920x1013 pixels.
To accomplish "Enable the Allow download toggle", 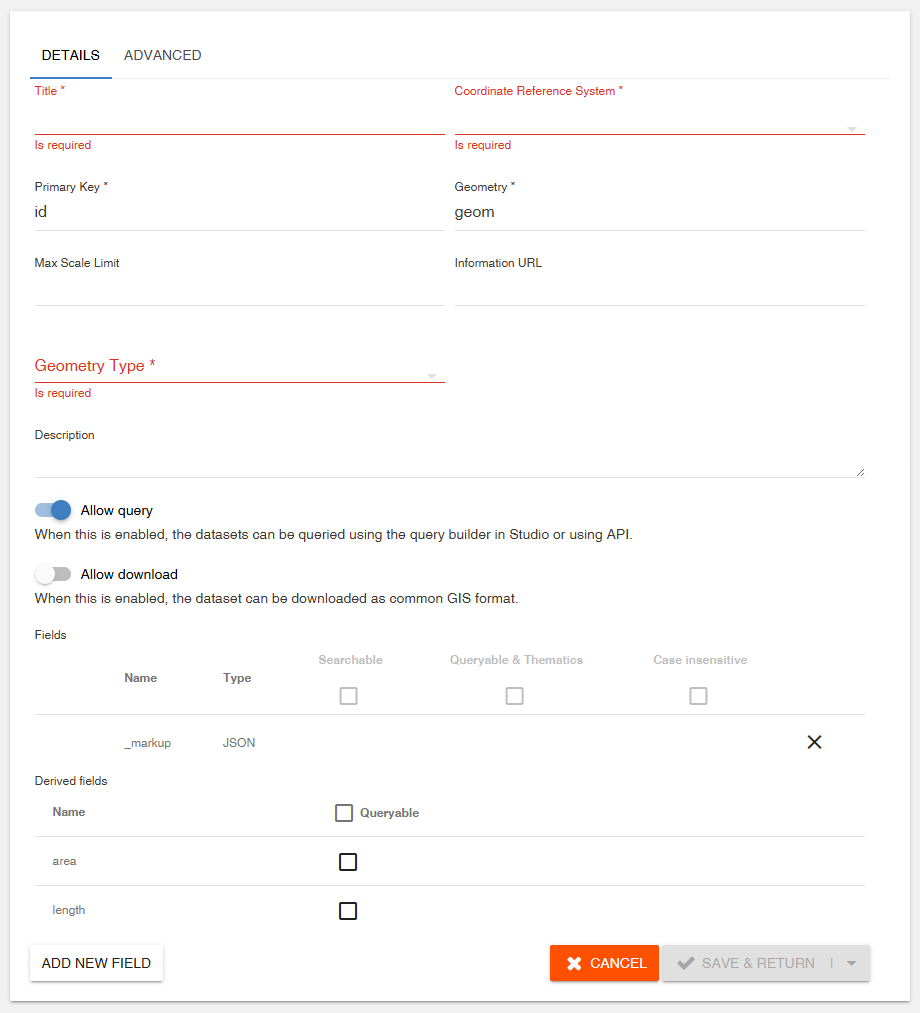I will tap(53, 573).
